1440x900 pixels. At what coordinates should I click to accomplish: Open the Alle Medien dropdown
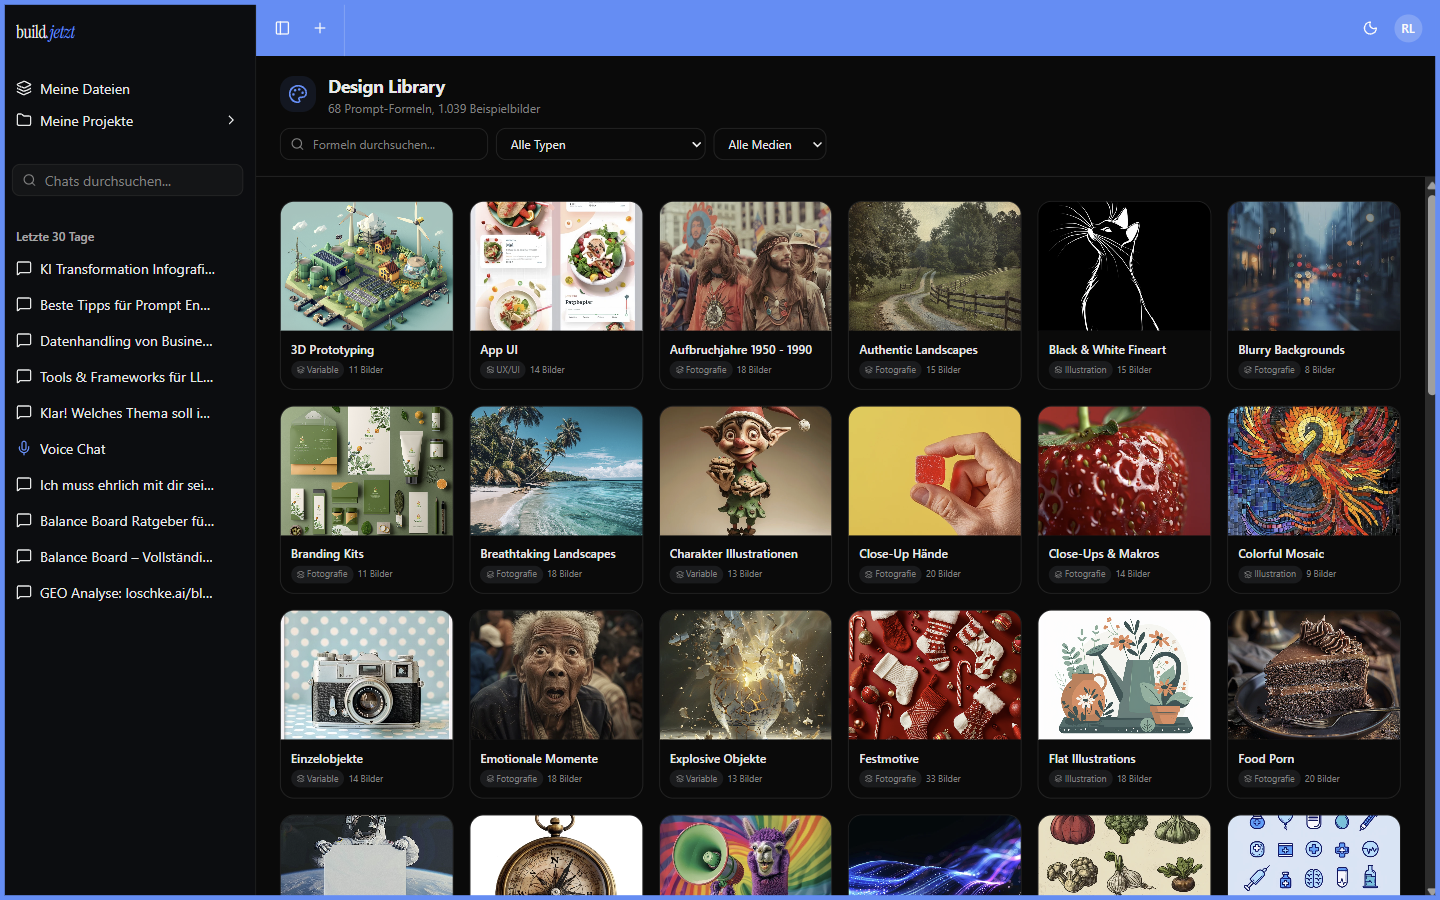(770, 144)
